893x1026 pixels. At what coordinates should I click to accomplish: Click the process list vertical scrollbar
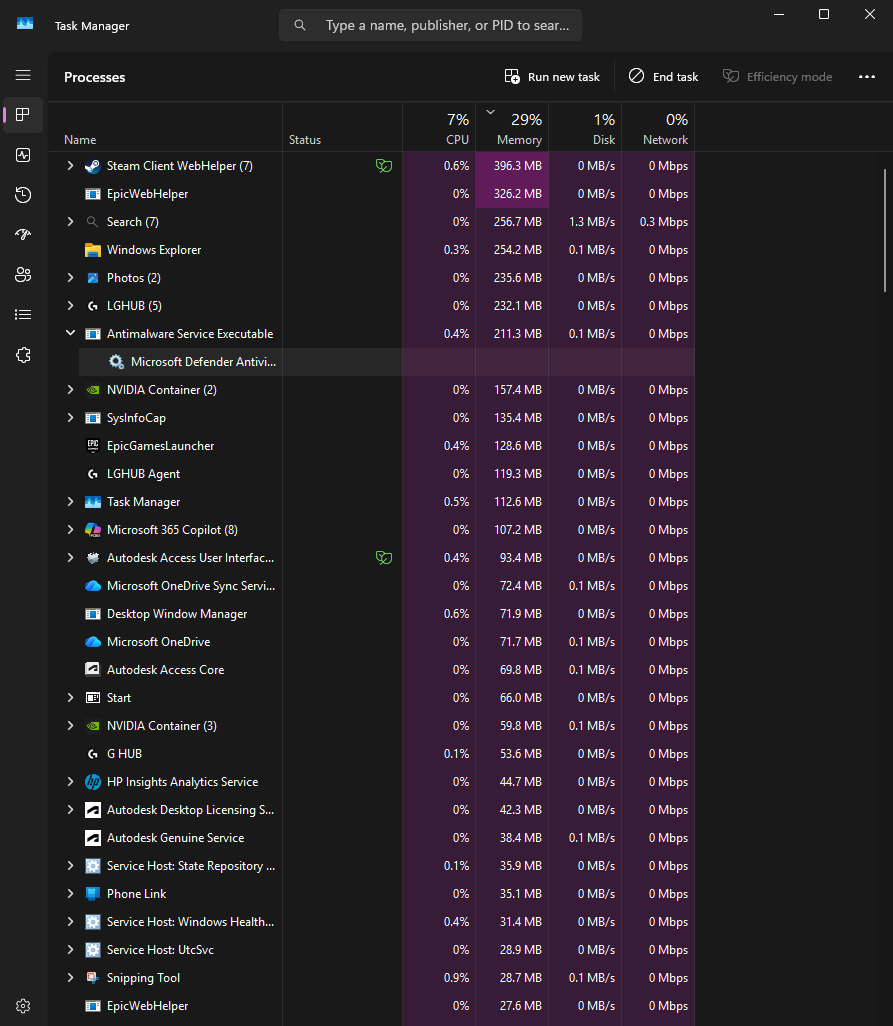(x=885, y=230)
